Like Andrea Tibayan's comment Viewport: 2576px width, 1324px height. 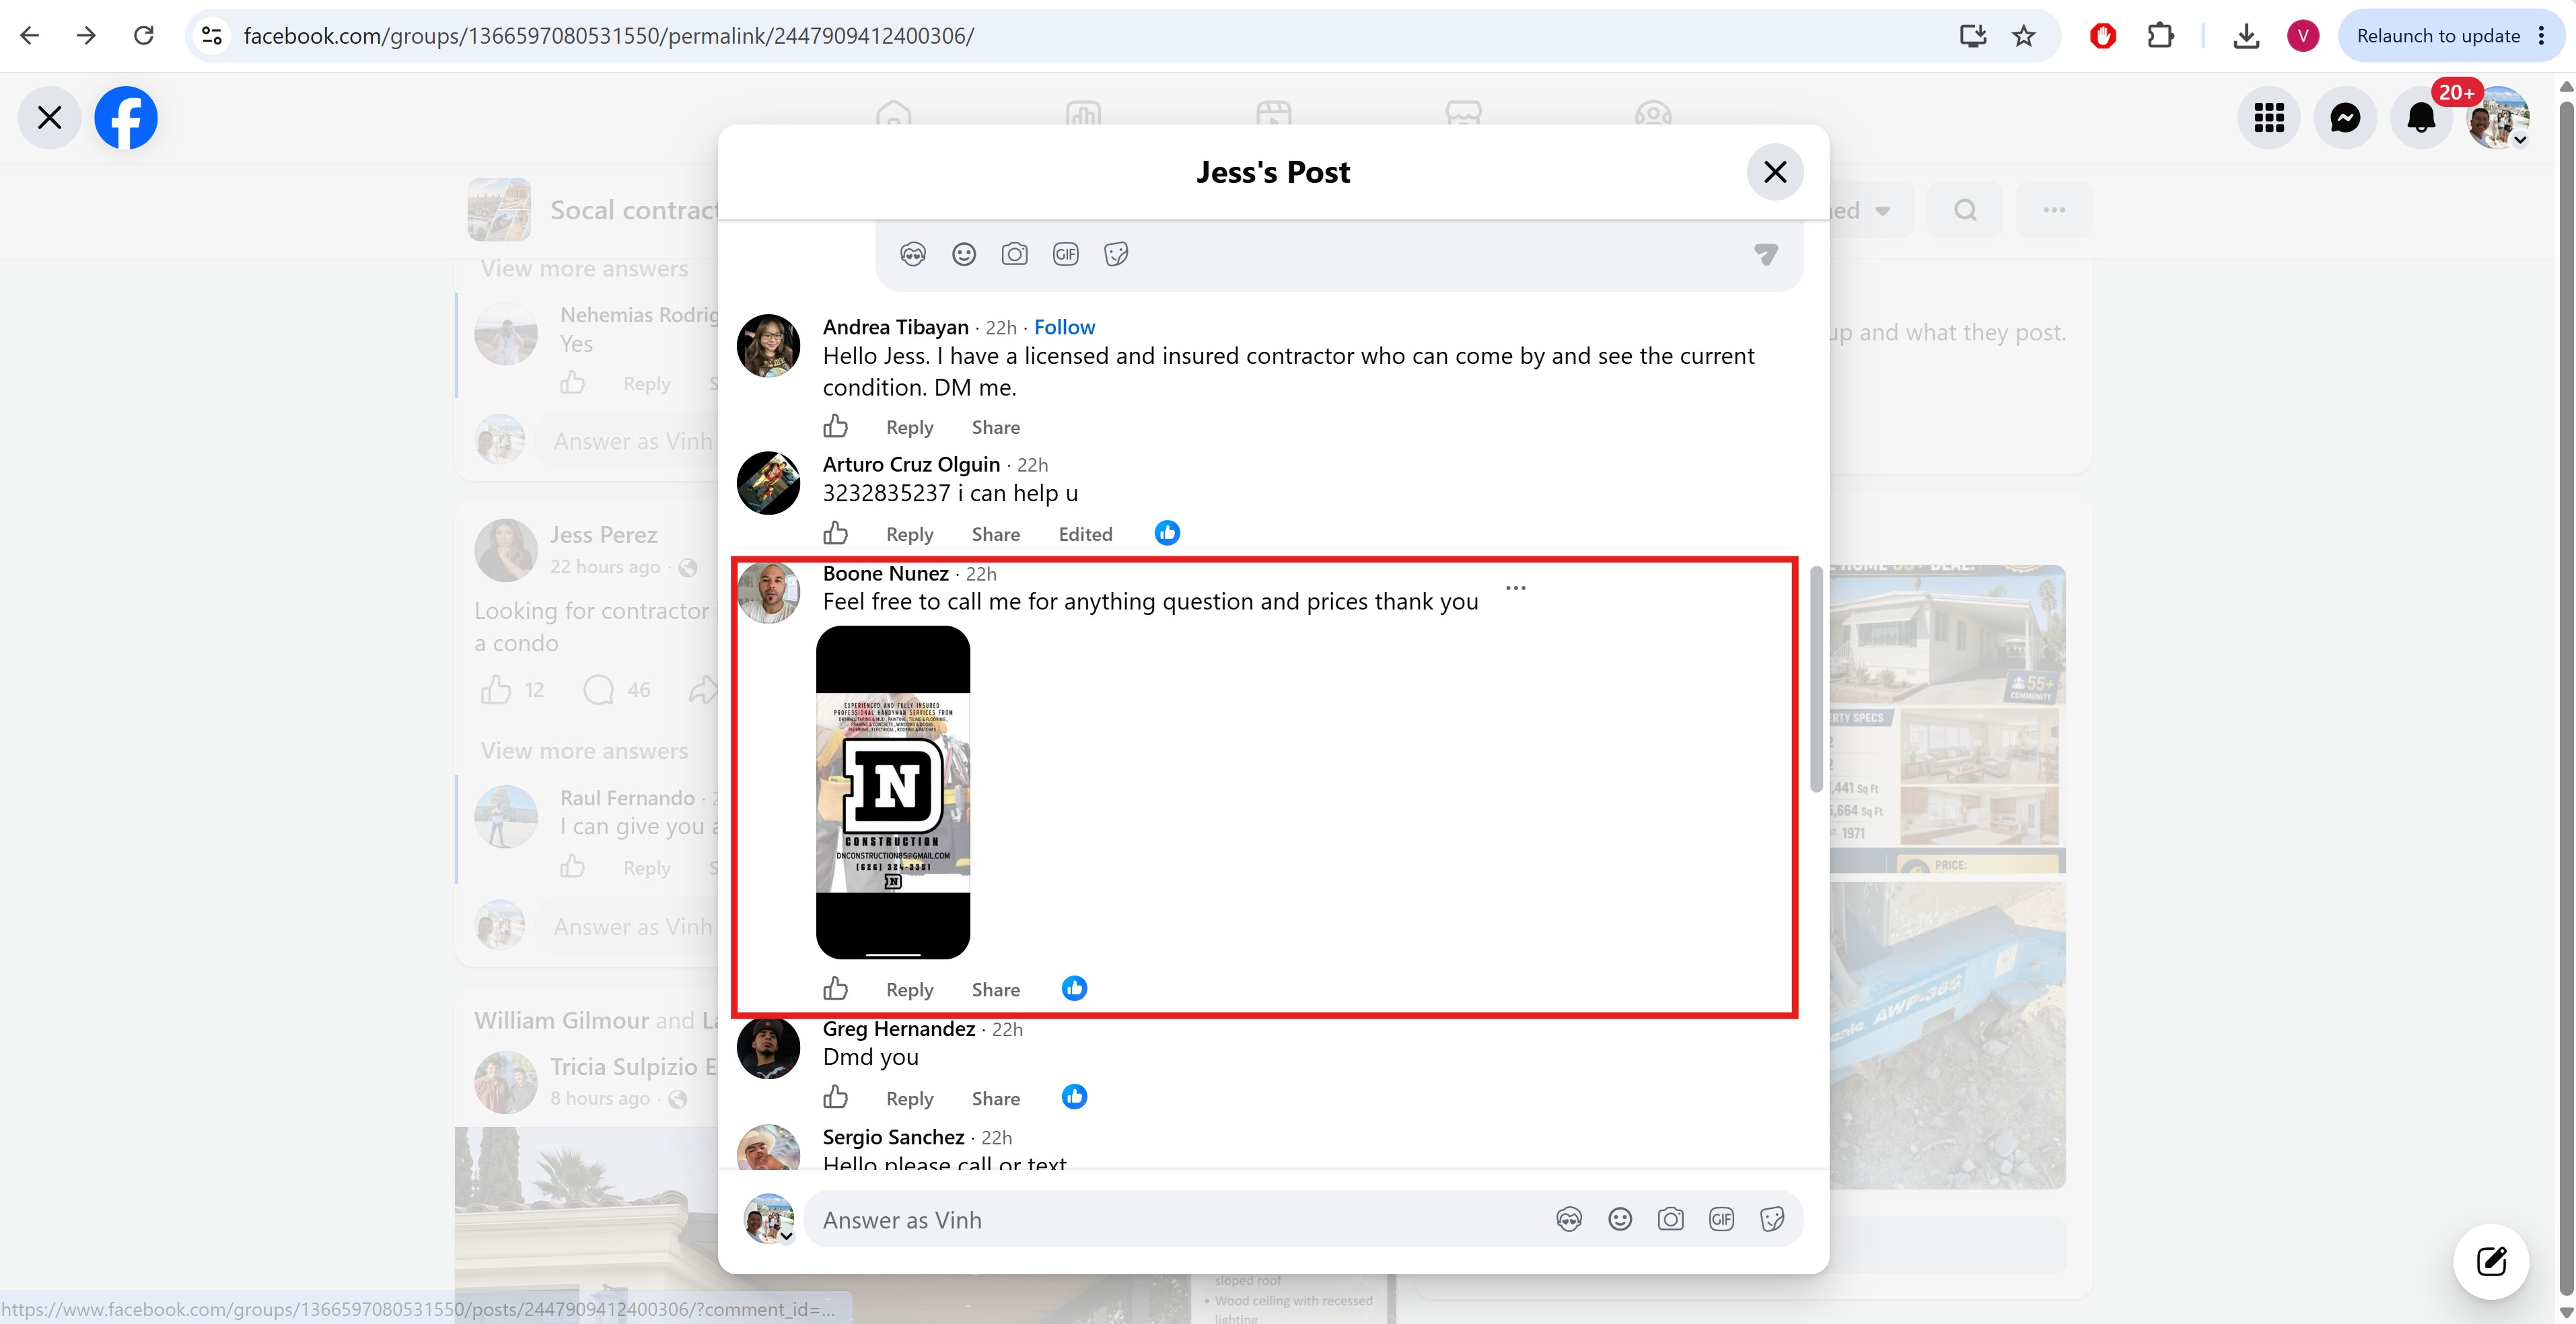(x=836, y=427)
